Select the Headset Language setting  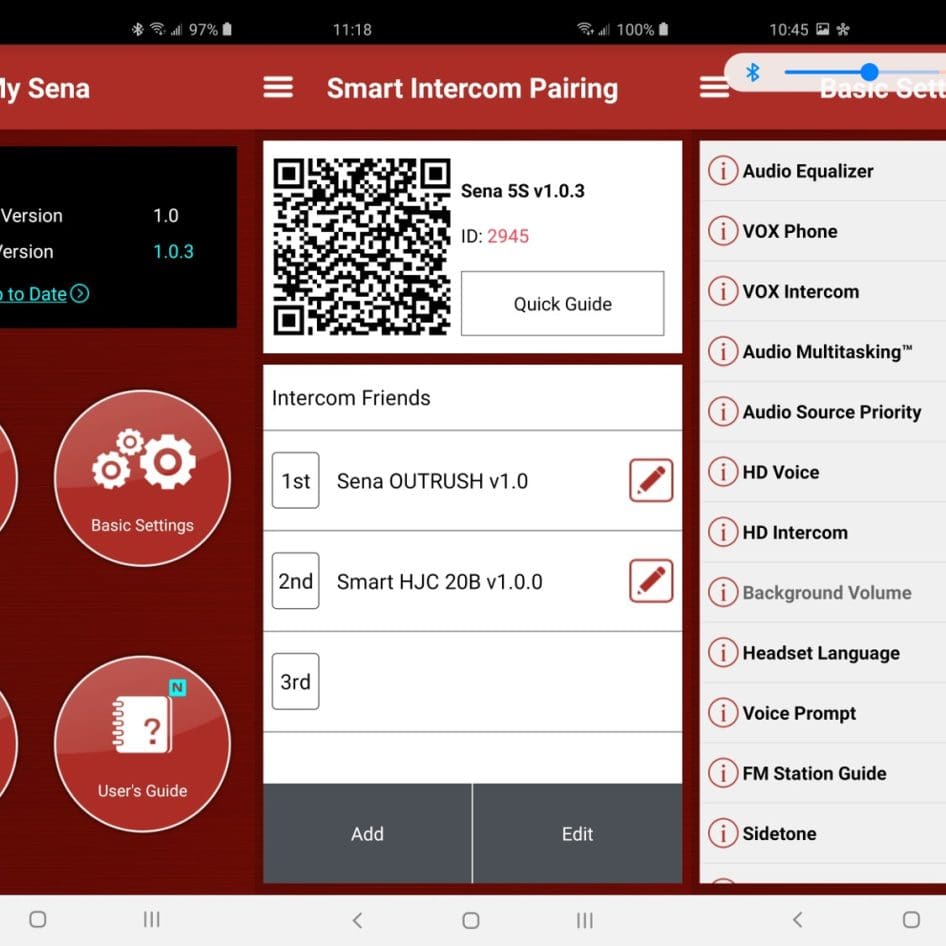(x=820, y=652)
